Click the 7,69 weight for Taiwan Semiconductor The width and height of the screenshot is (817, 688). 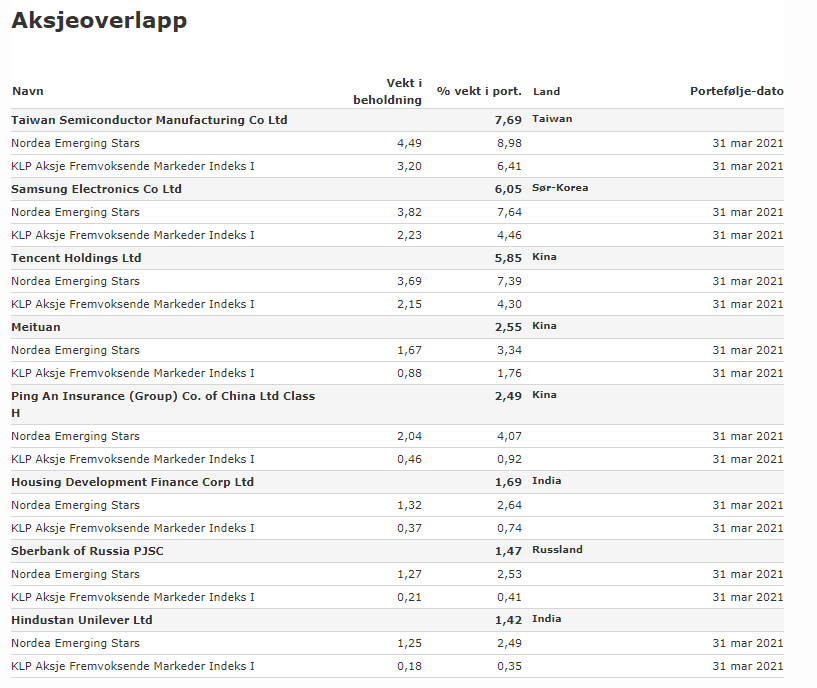tap(508, 120)
